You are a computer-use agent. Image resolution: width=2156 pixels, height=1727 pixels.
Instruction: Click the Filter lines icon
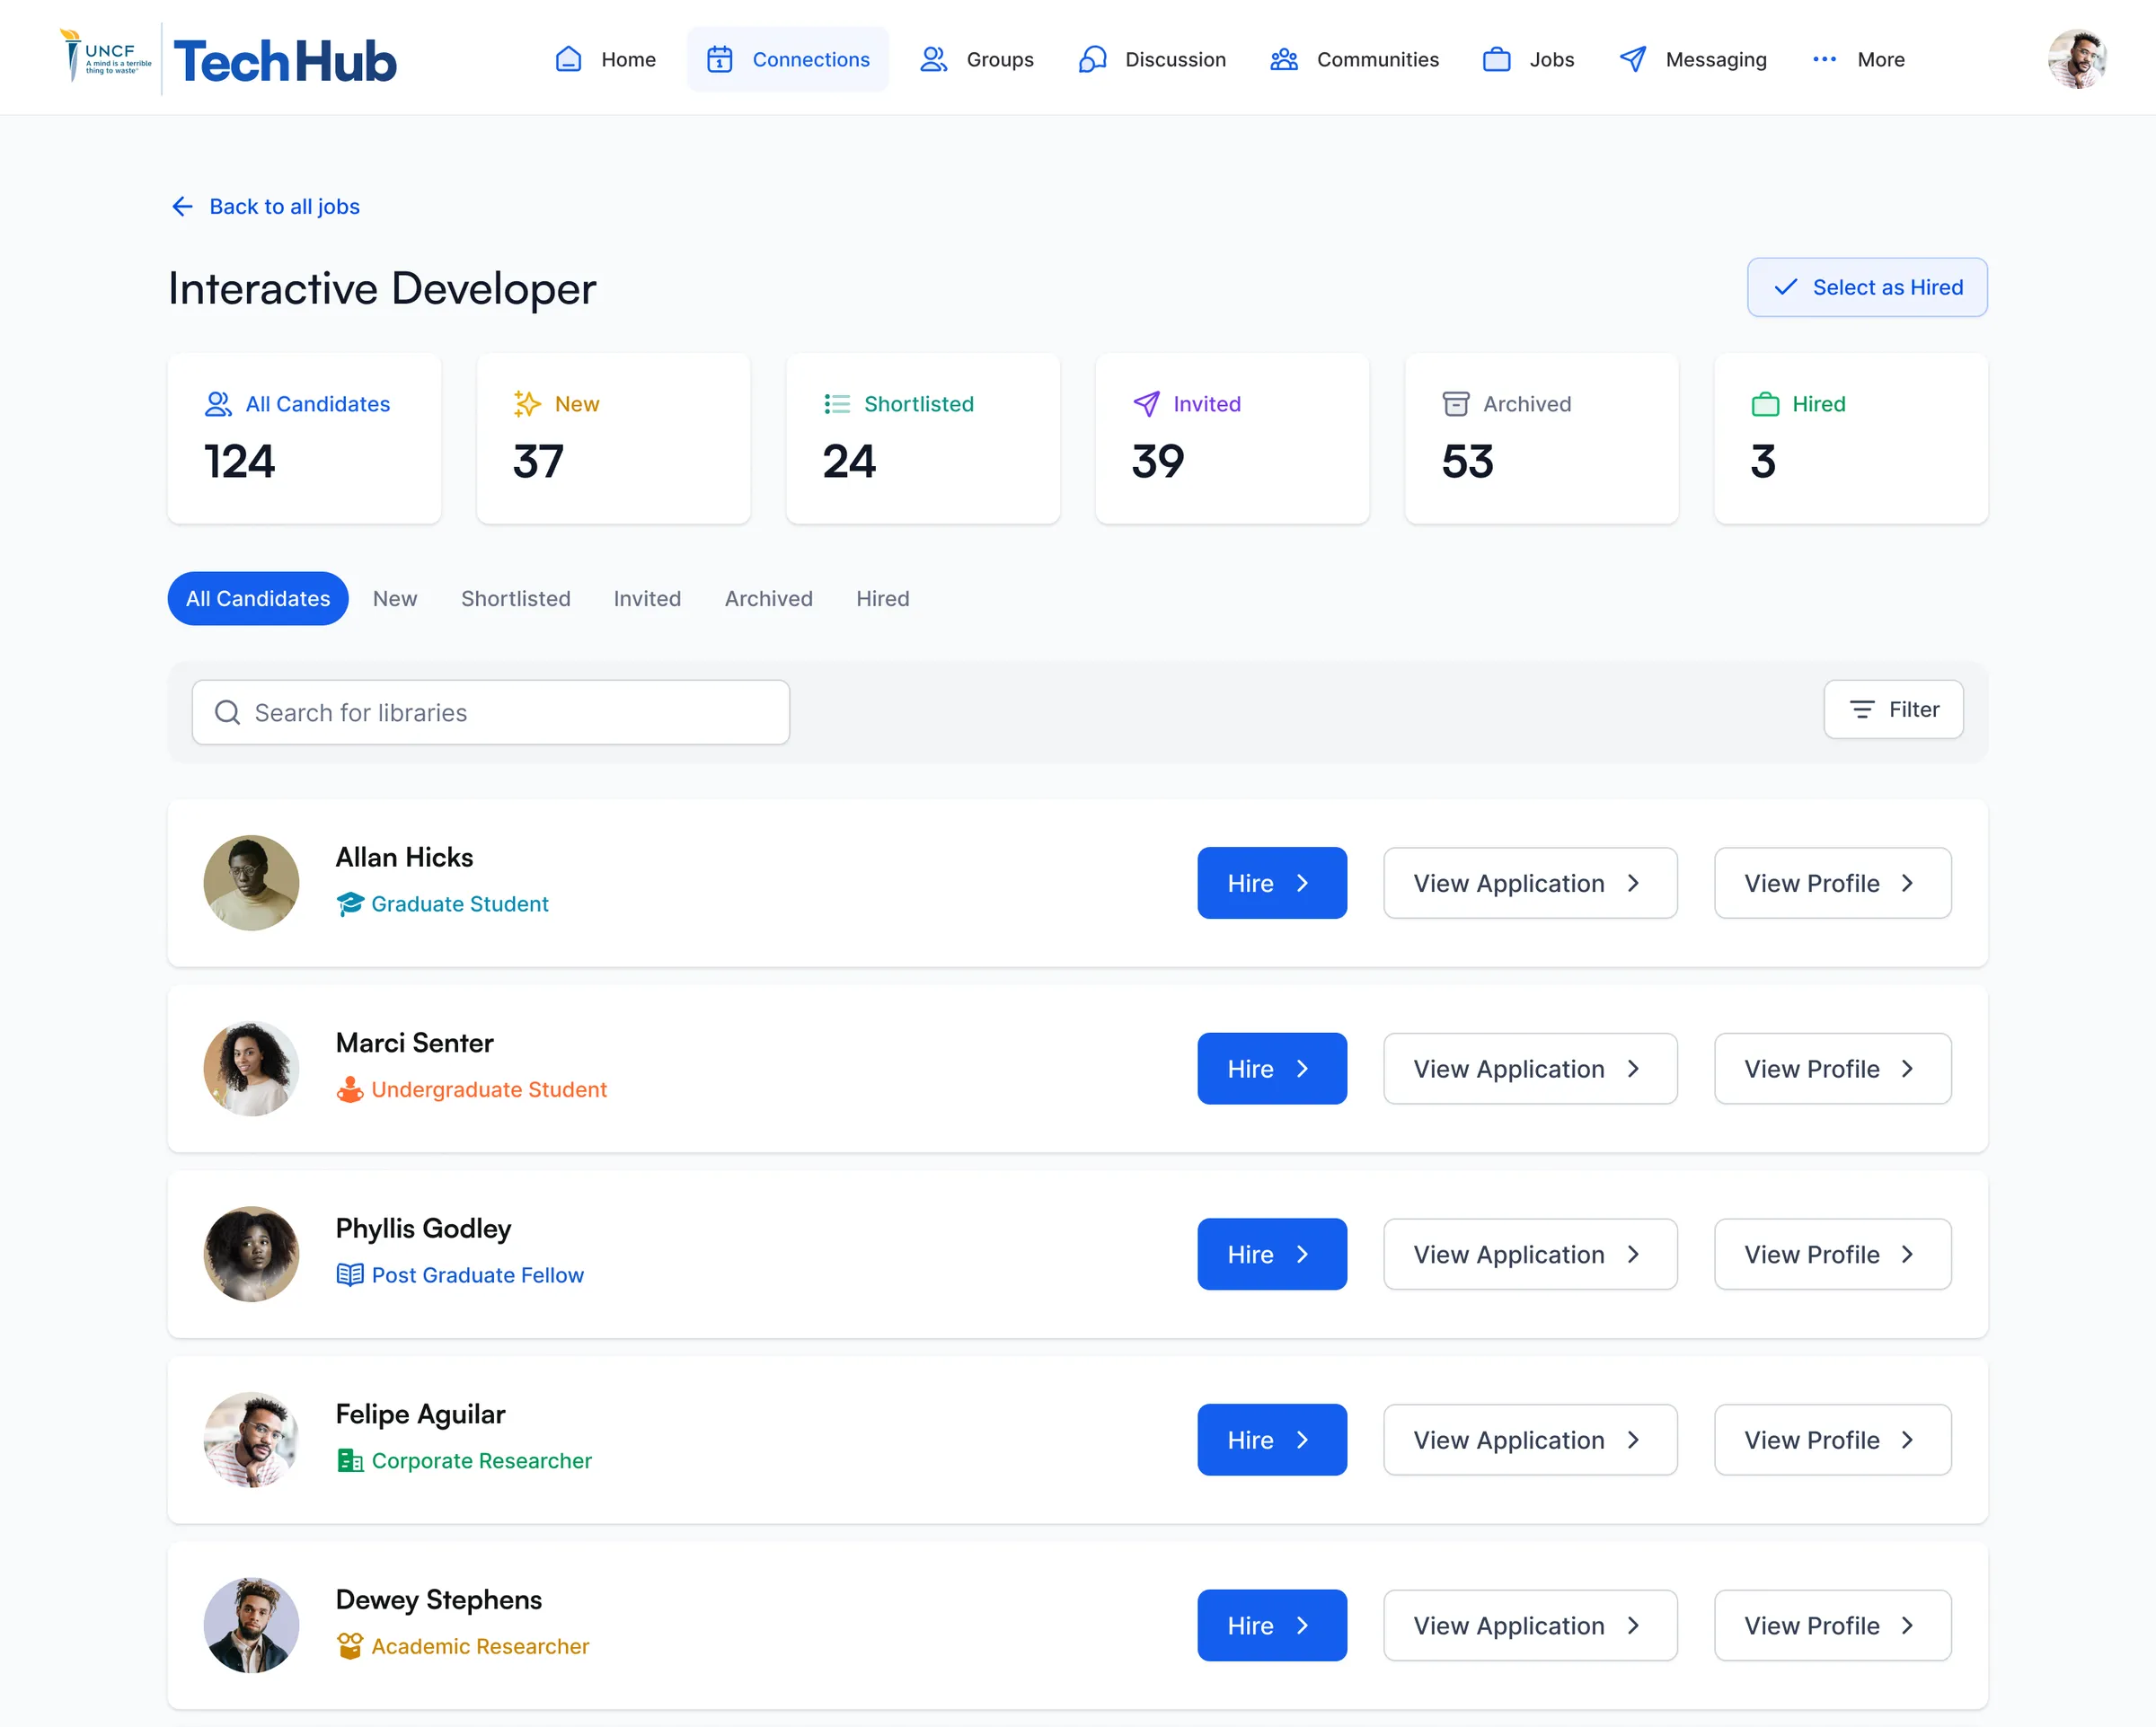click(1861, 709)
